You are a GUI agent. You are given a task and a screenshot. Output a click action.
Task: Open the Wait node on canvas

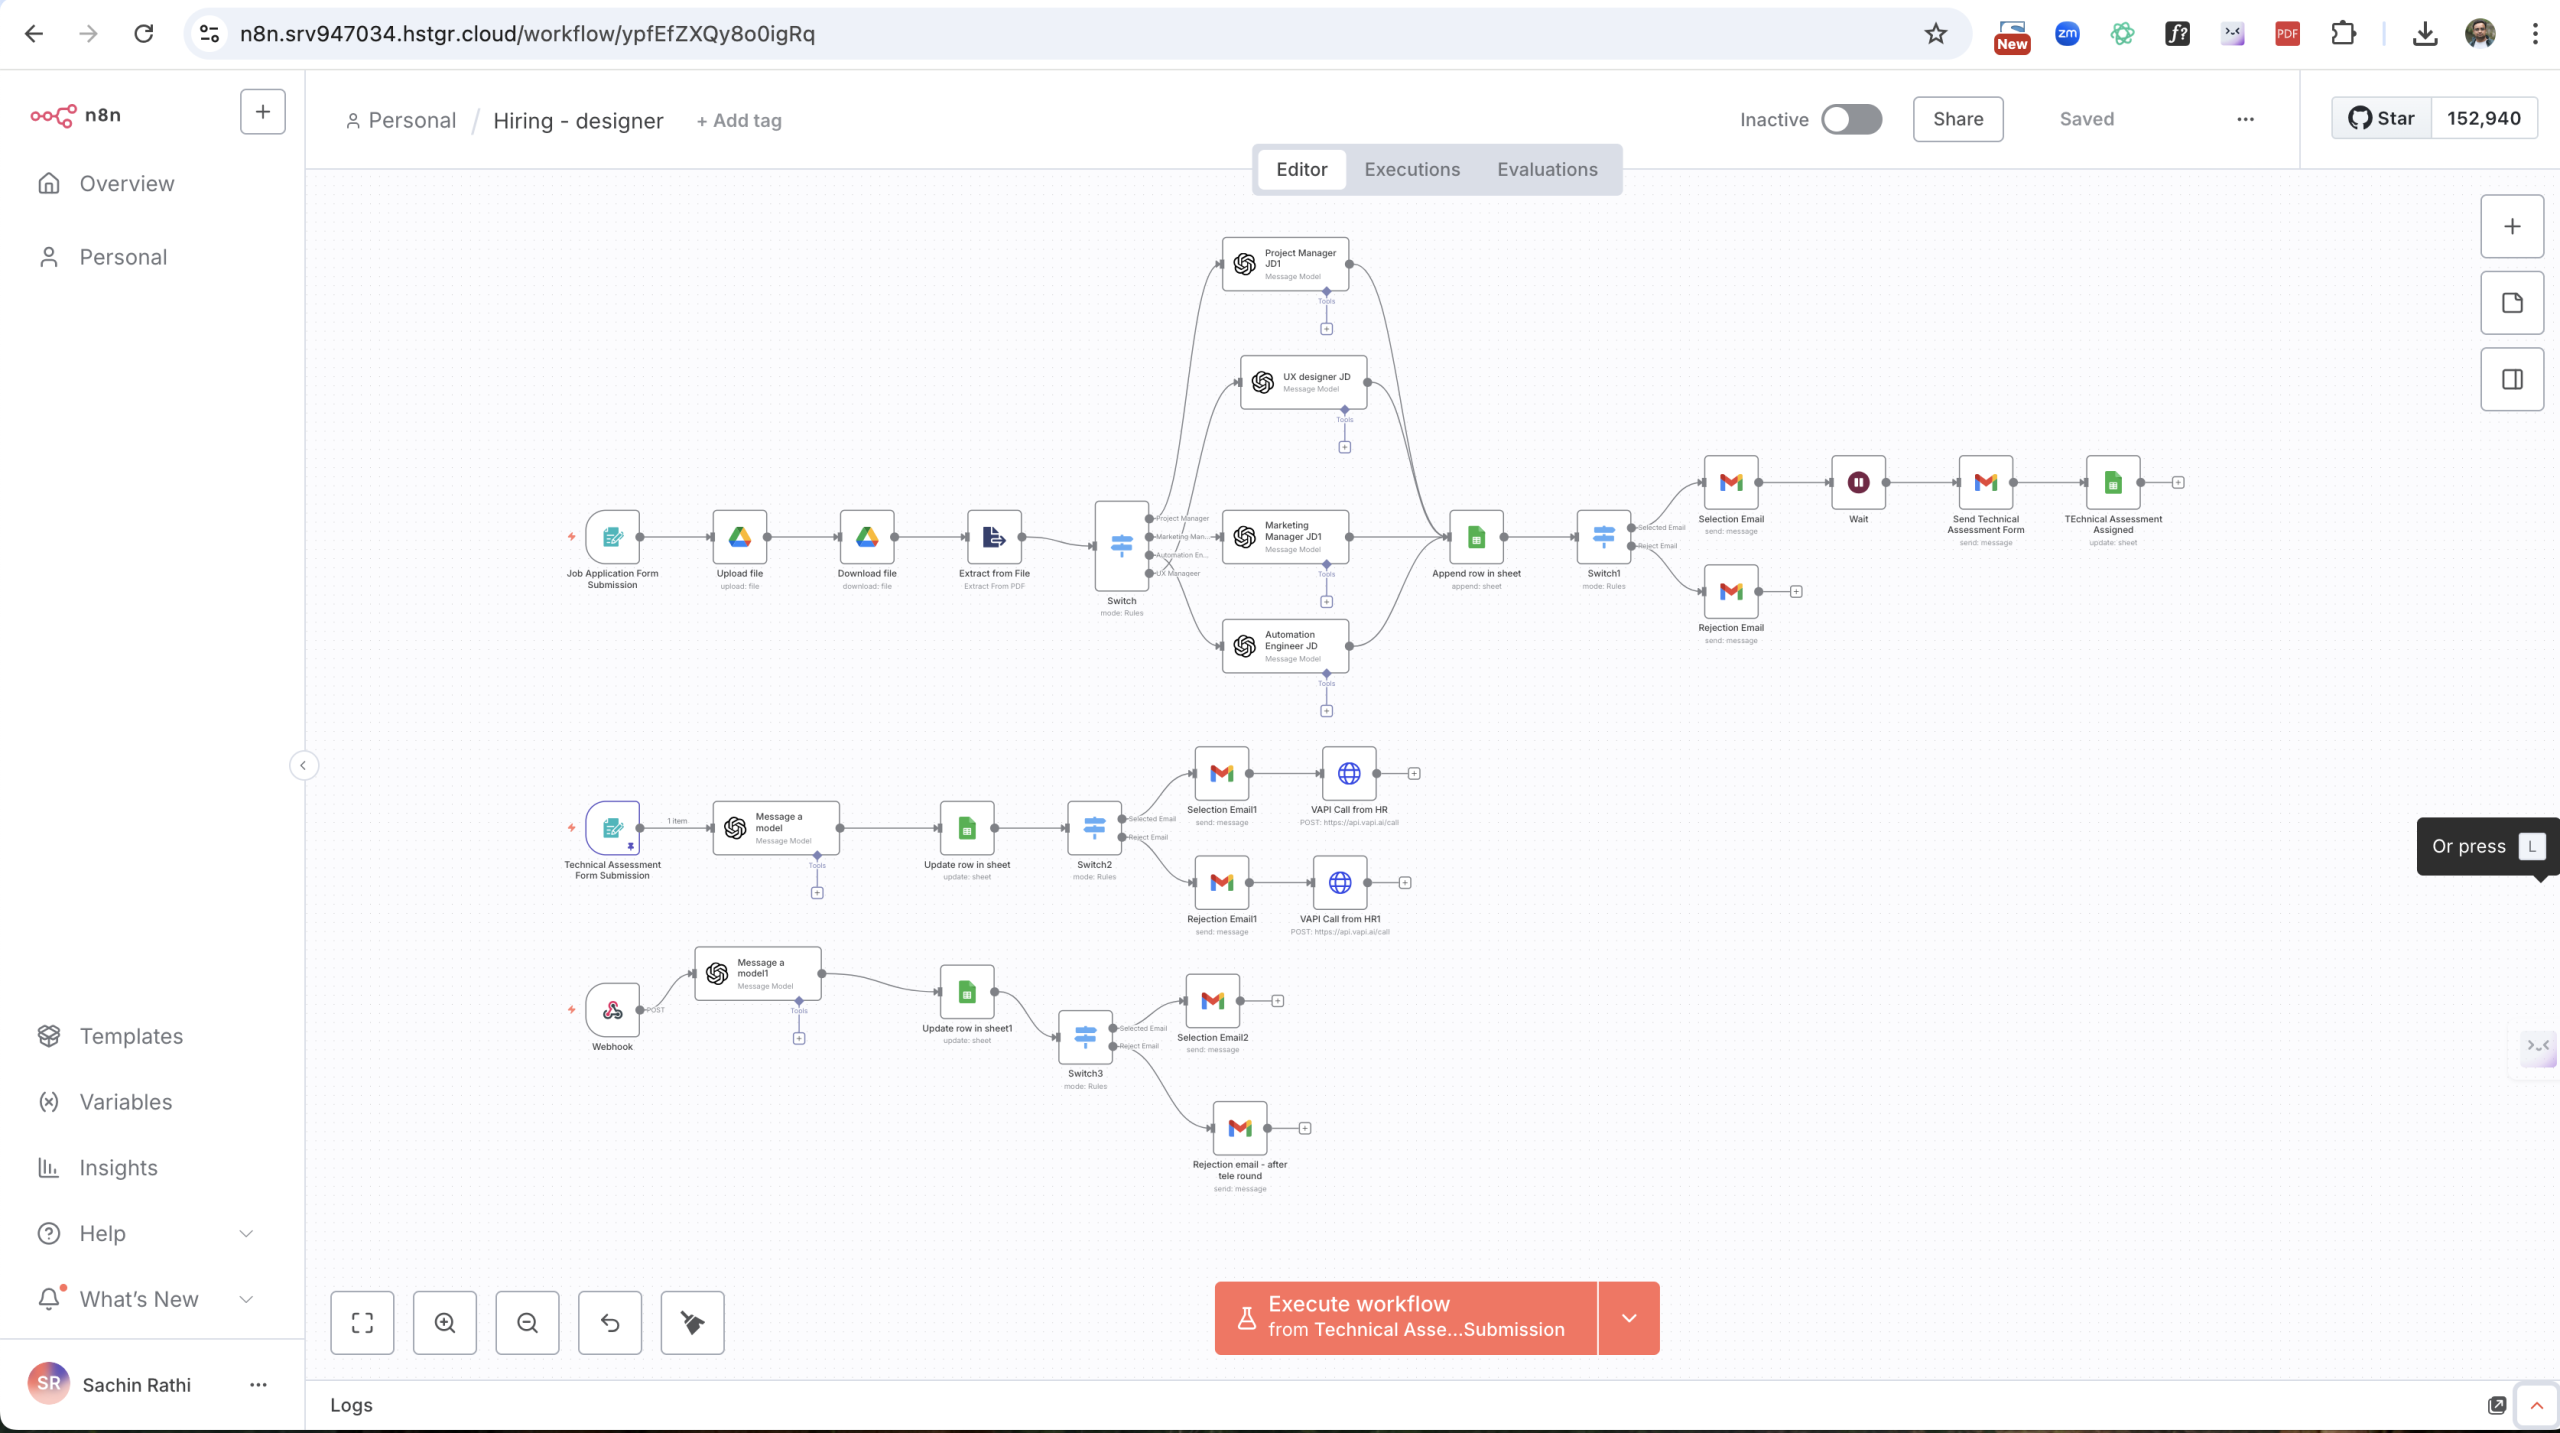click(x=1858, y=483)
